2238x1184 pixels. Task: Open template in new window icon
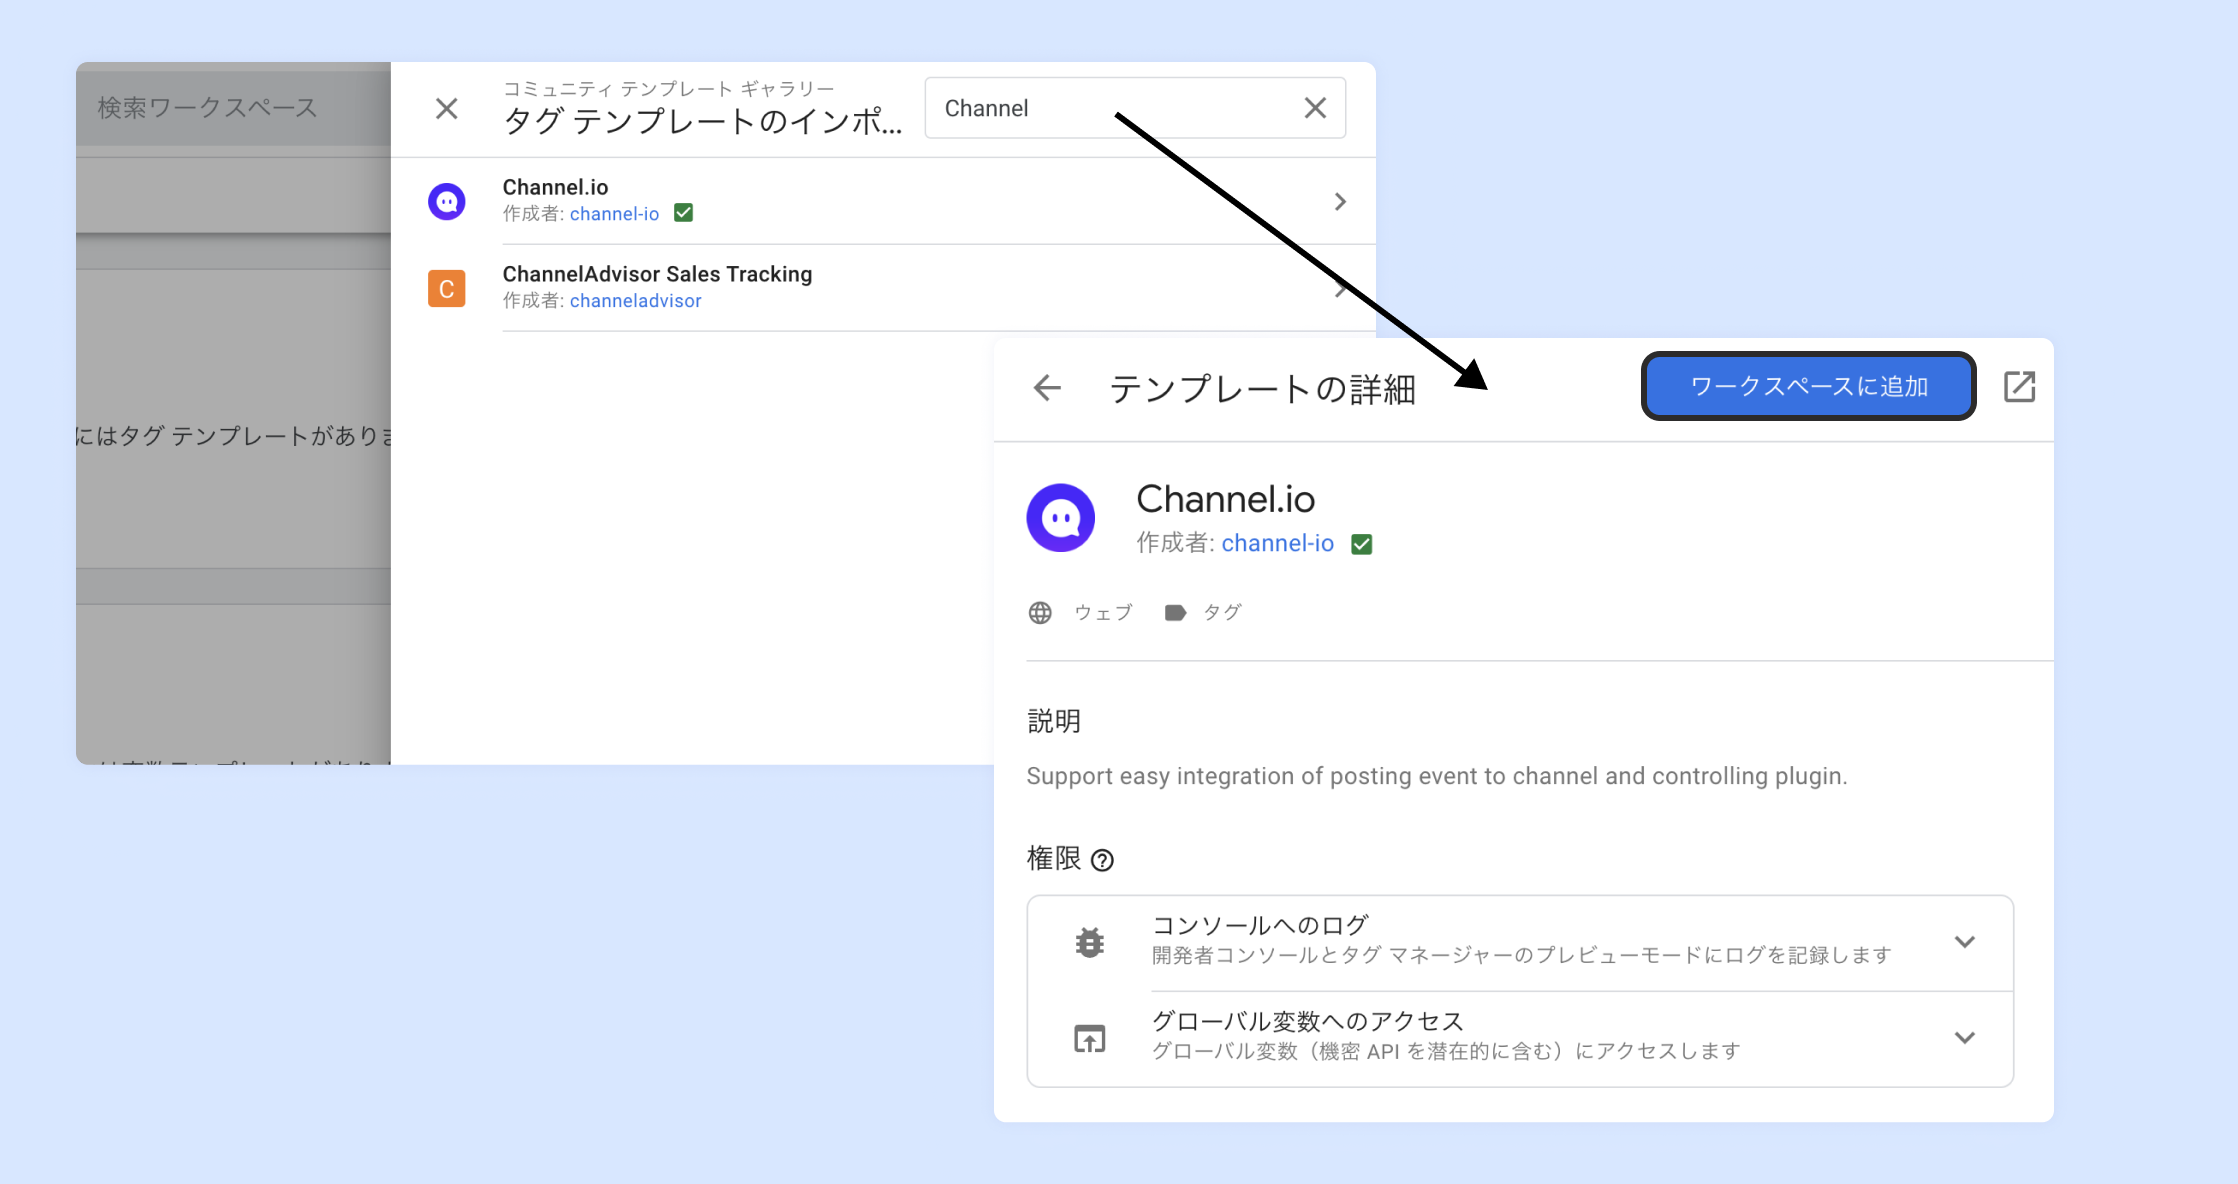coord(2019,387)
